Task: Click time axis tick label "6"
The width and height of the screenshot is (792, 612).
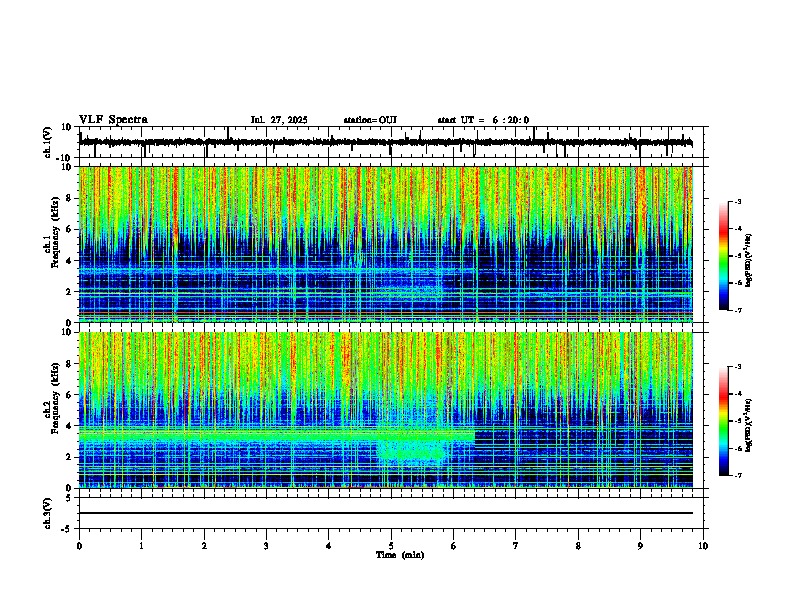Action: [454, 546]
